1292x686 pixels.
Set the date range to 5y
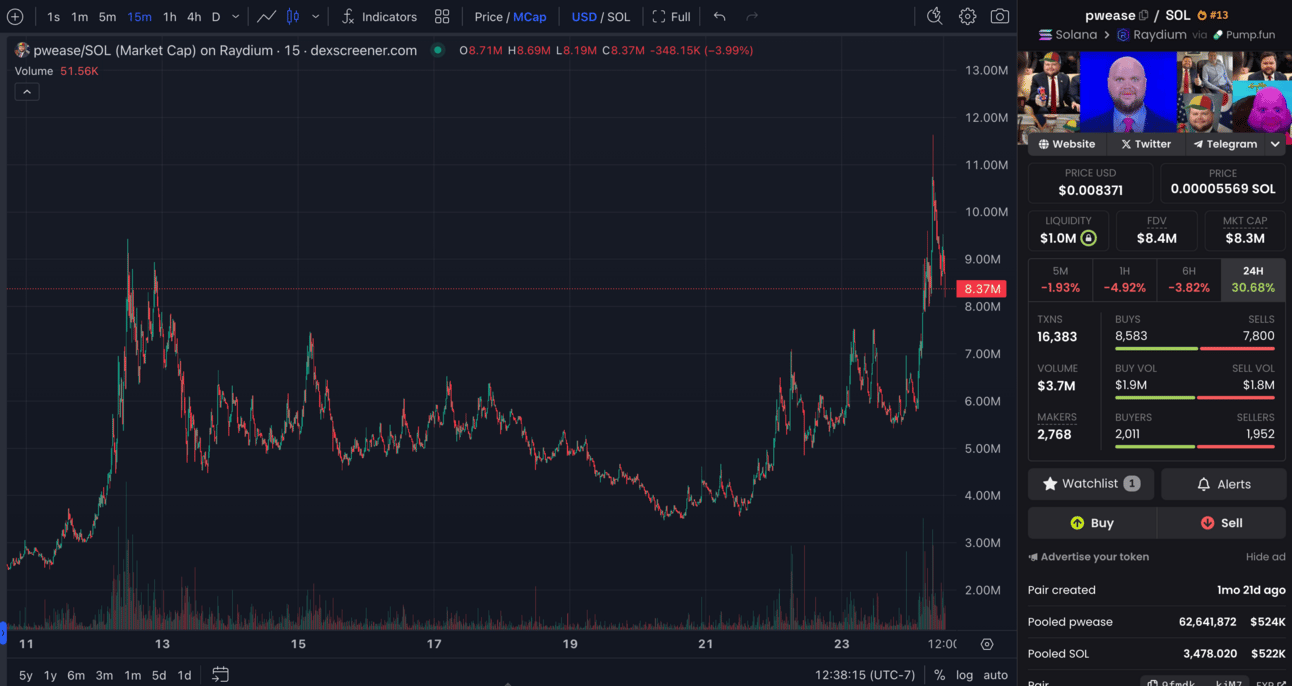coord(25,675)
